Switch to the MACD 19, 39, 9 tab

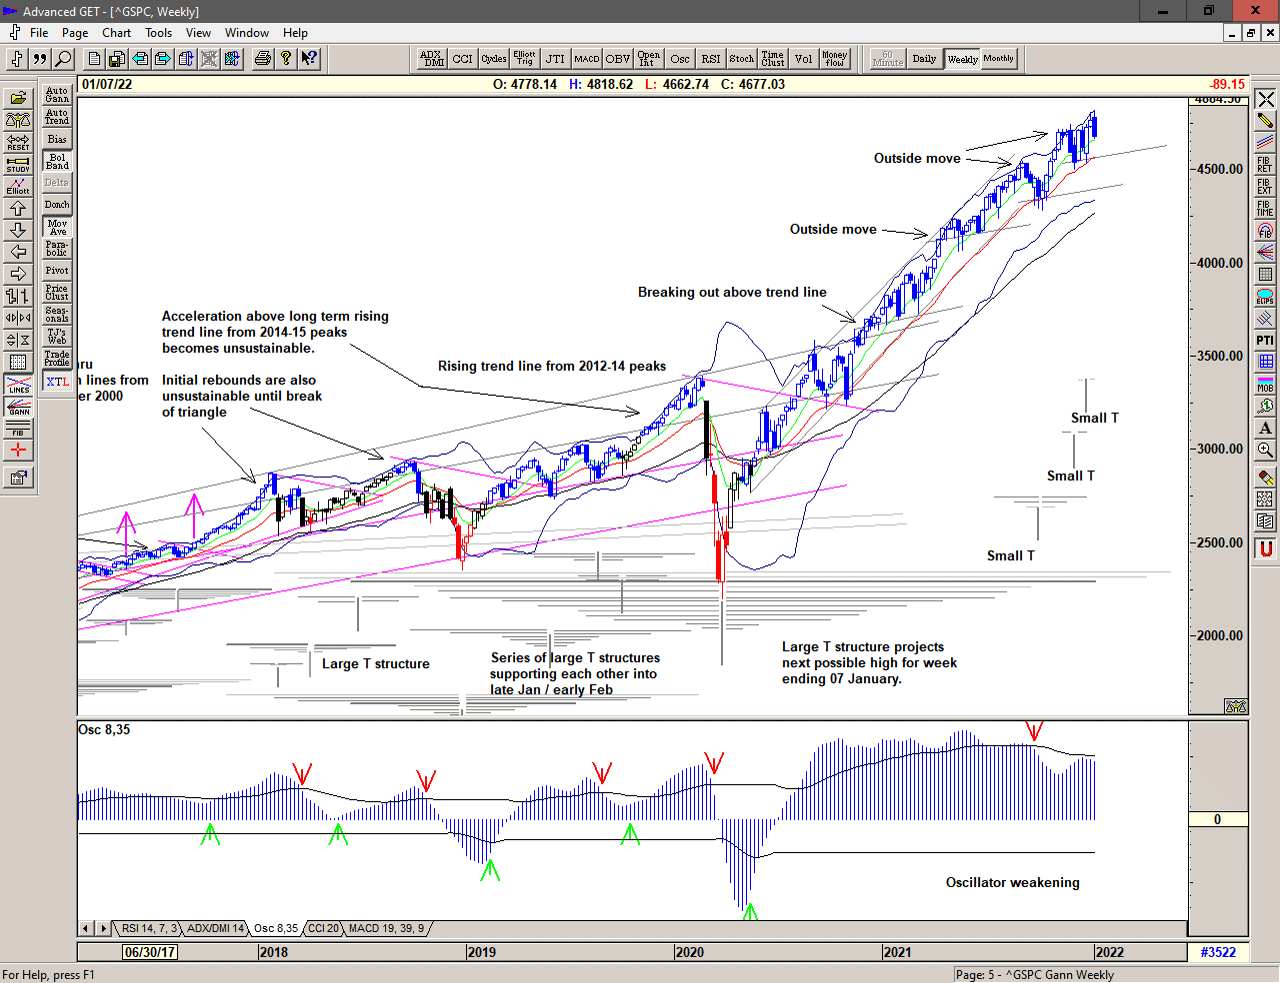click(x=386, y=928)
